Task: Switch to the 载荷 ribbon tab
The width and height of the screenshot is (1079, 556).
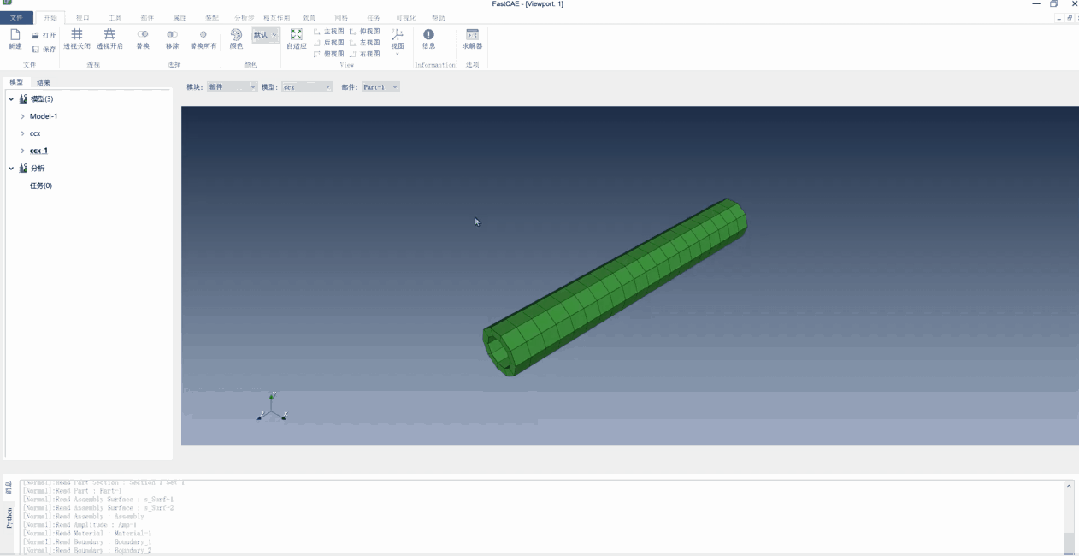Action: [x=308, y=18]
